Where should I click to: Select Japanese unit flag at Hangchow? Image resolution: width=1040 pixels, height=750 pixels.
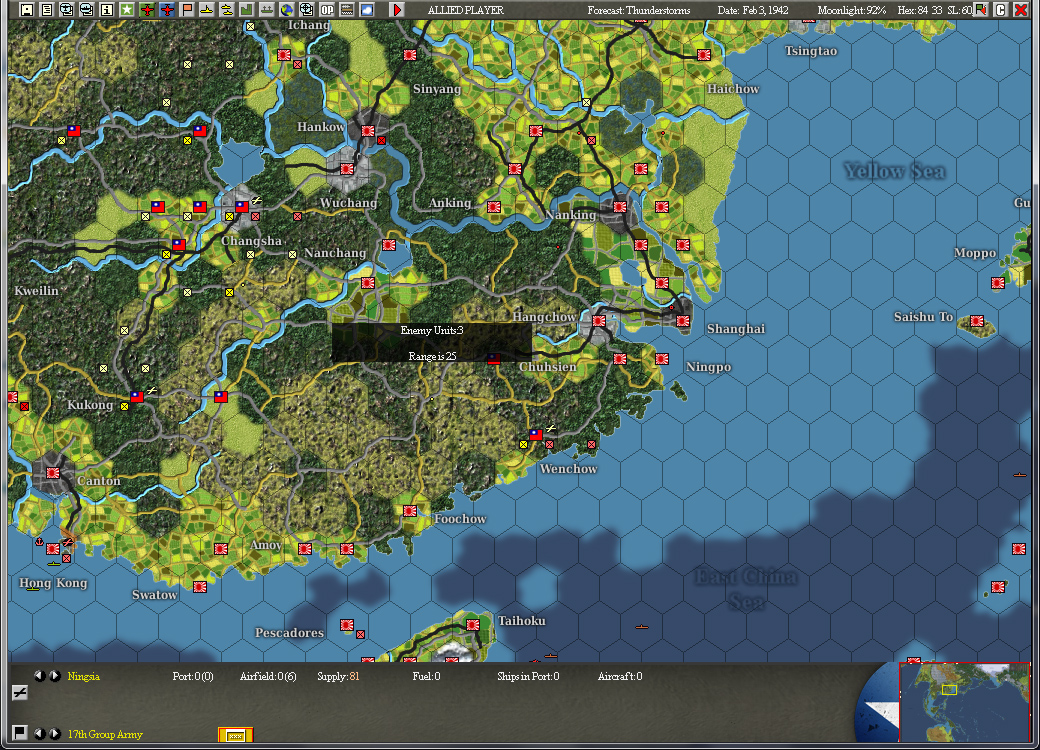click(x=598, y=321)
